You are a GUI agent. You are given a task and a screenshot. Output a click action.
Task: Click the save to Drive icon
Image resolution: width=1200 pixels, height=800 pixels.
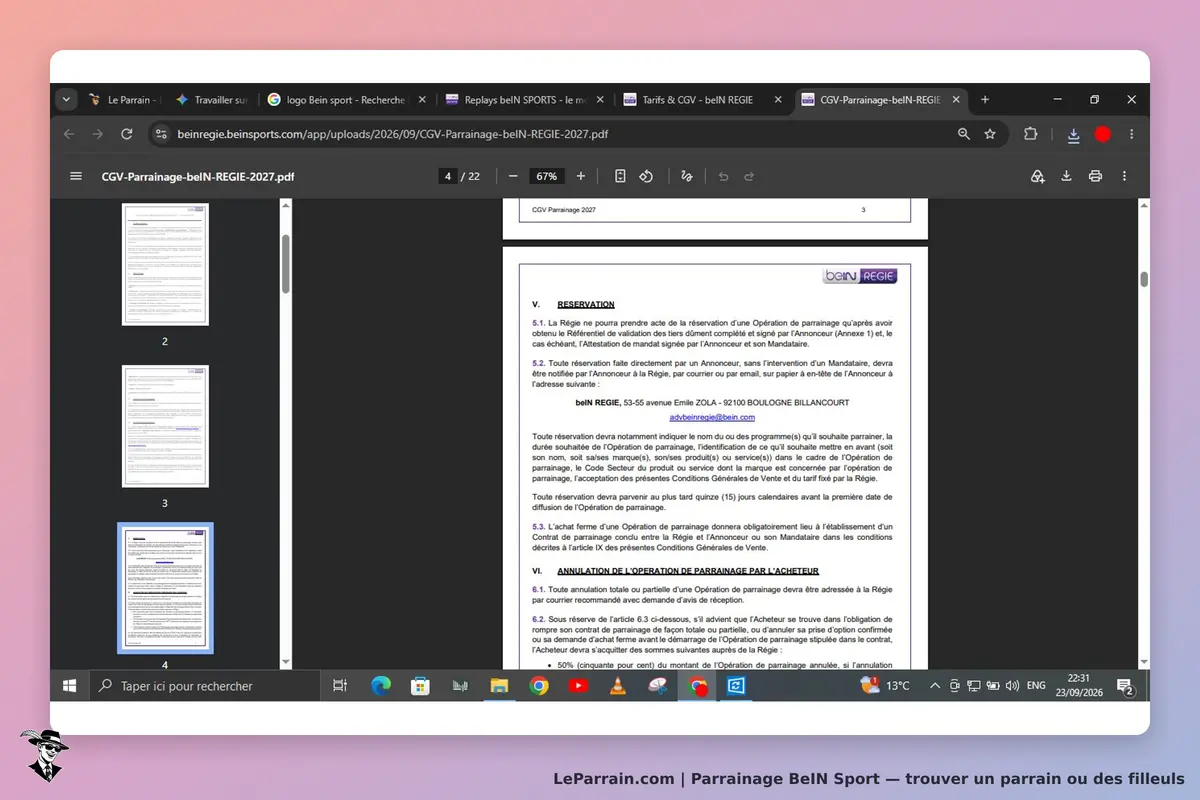pos(1038,176)
